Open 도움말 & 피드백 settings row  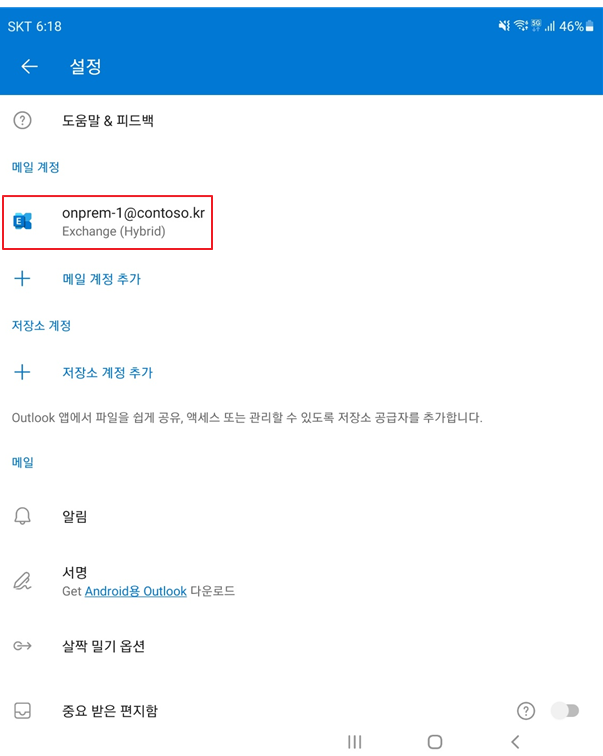tap(301, 120)
